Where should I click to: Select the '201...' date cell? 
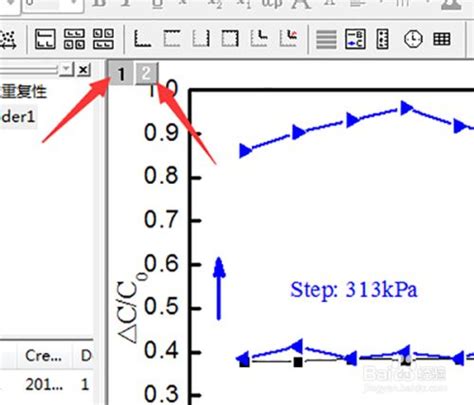coord(44,385)
